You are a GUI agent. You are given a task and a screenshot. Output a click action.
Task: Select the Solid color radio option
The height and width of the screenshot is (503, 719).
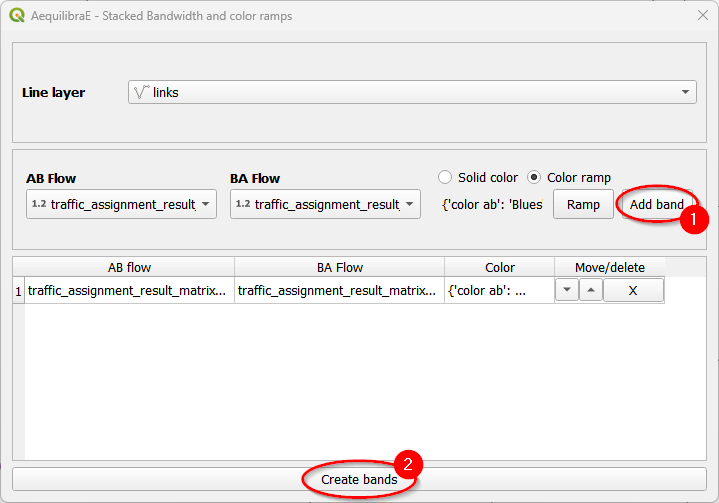tap(446, 177)
